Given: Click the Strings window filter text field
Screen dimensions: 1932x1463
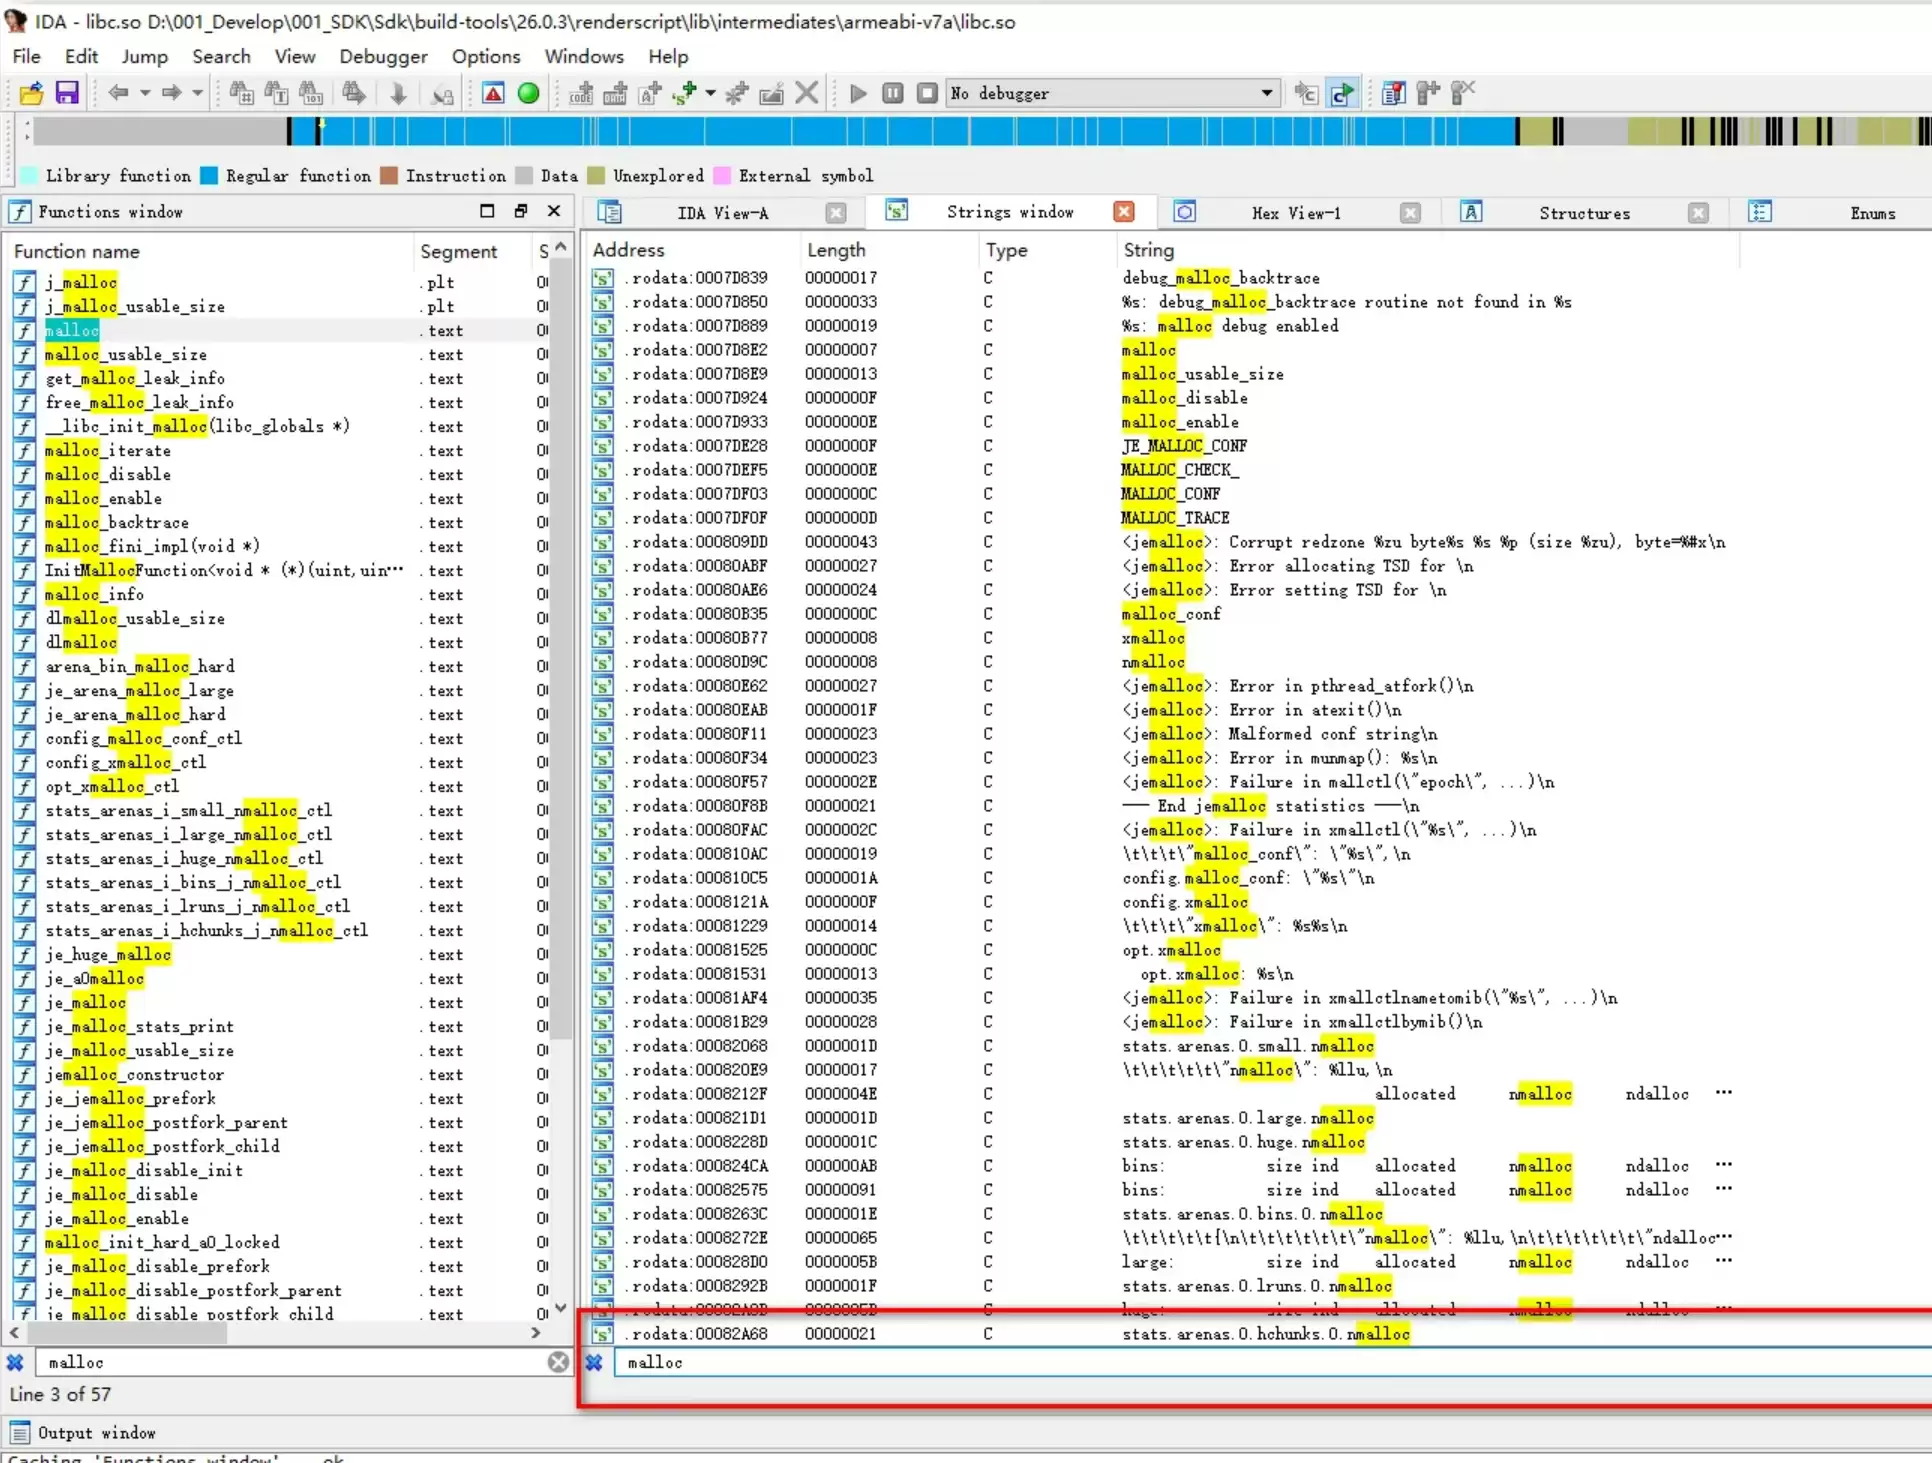Looking at the screenshot, I should [1270, 1362].
